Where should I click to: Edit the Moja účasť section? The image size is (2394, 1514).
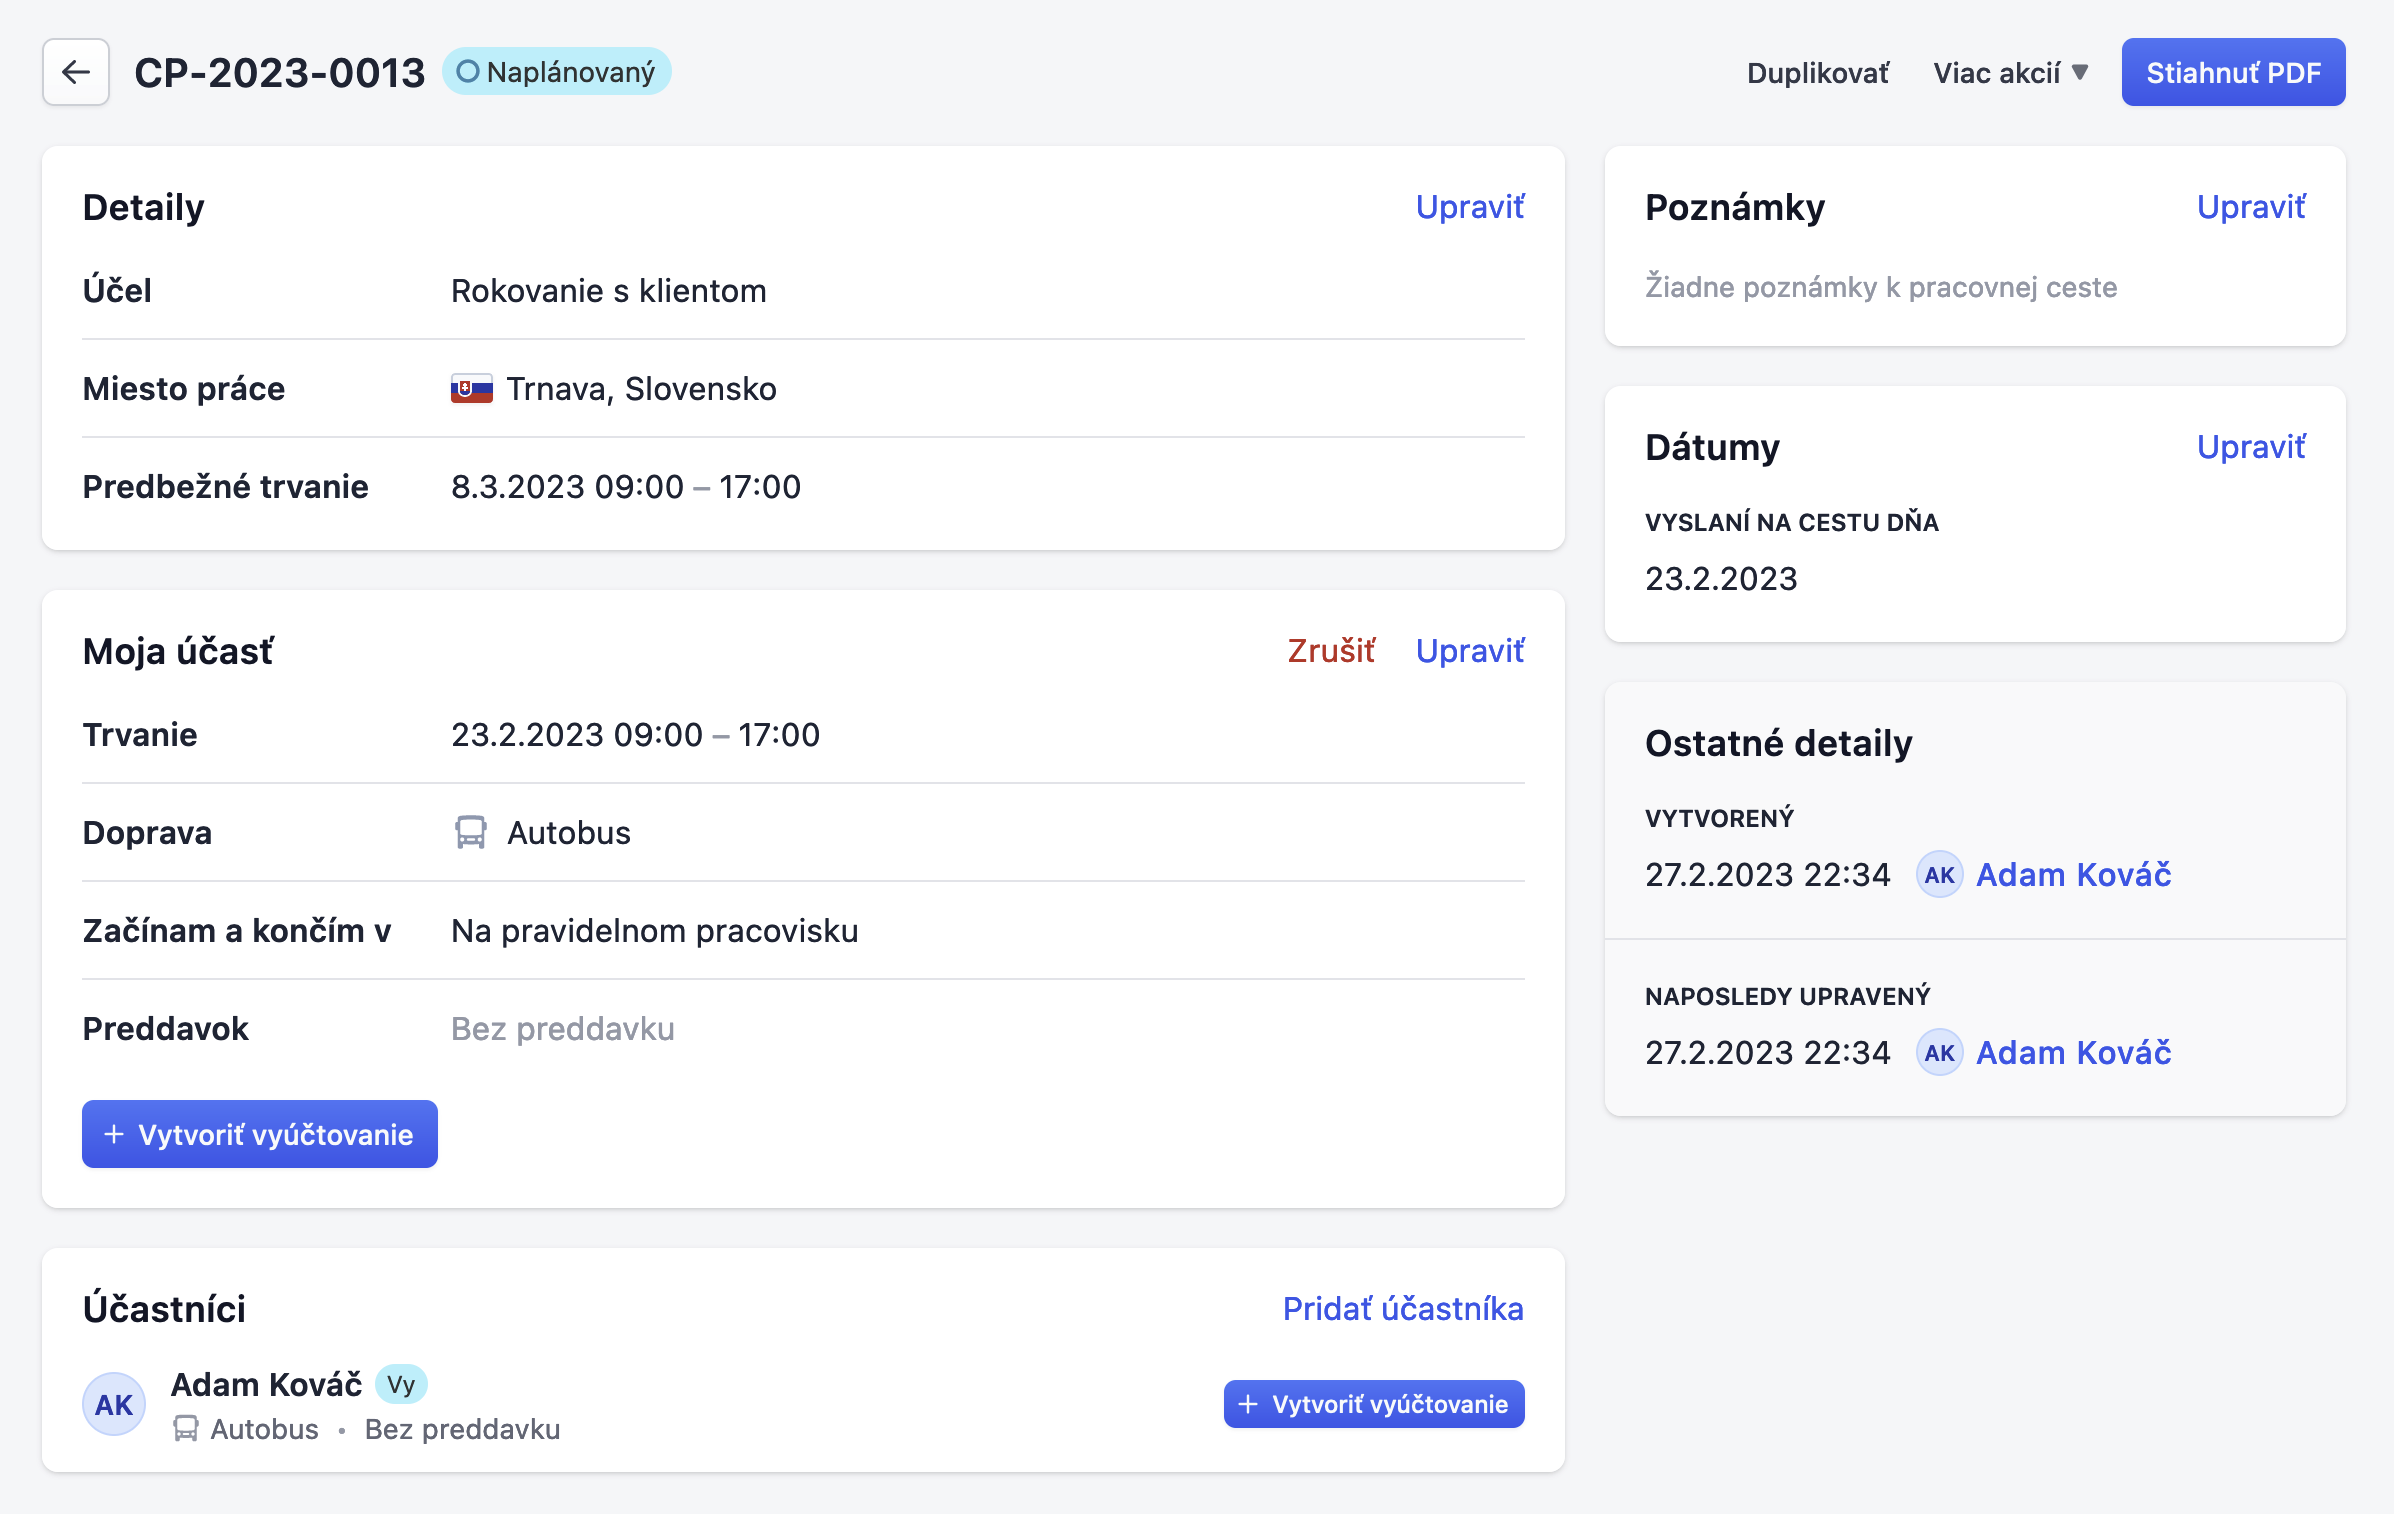1469,651
